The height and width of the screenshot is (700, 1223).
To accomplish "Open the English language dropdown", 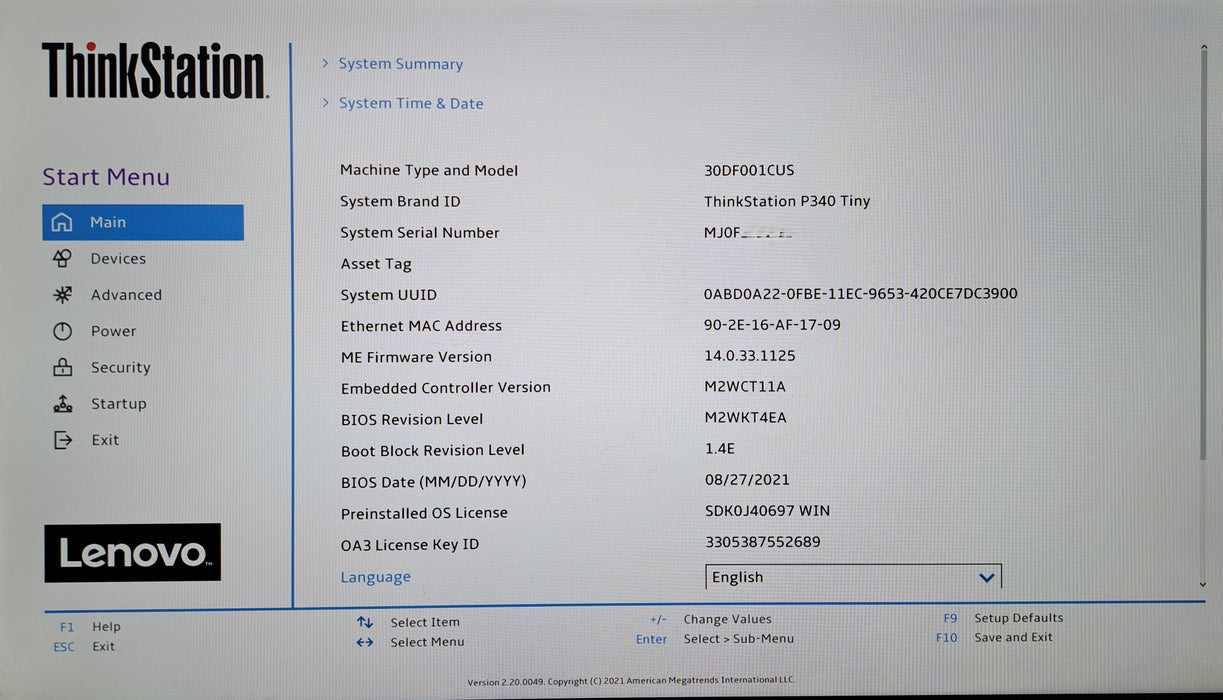I will click(853, 577).
